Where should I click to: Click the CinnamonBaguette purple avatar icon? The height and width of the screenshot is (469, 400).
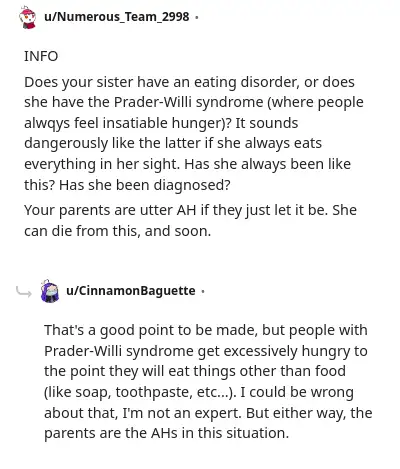pyautogui.click(x=50, y=291)
